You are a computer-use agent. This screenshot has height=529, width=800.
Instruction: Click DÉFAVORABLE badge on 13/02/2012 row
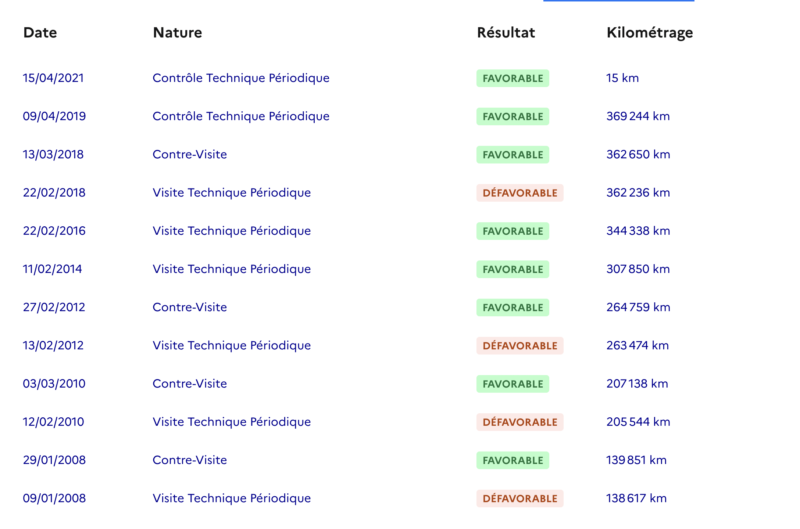pyautogui.click(x=520, y=346)
